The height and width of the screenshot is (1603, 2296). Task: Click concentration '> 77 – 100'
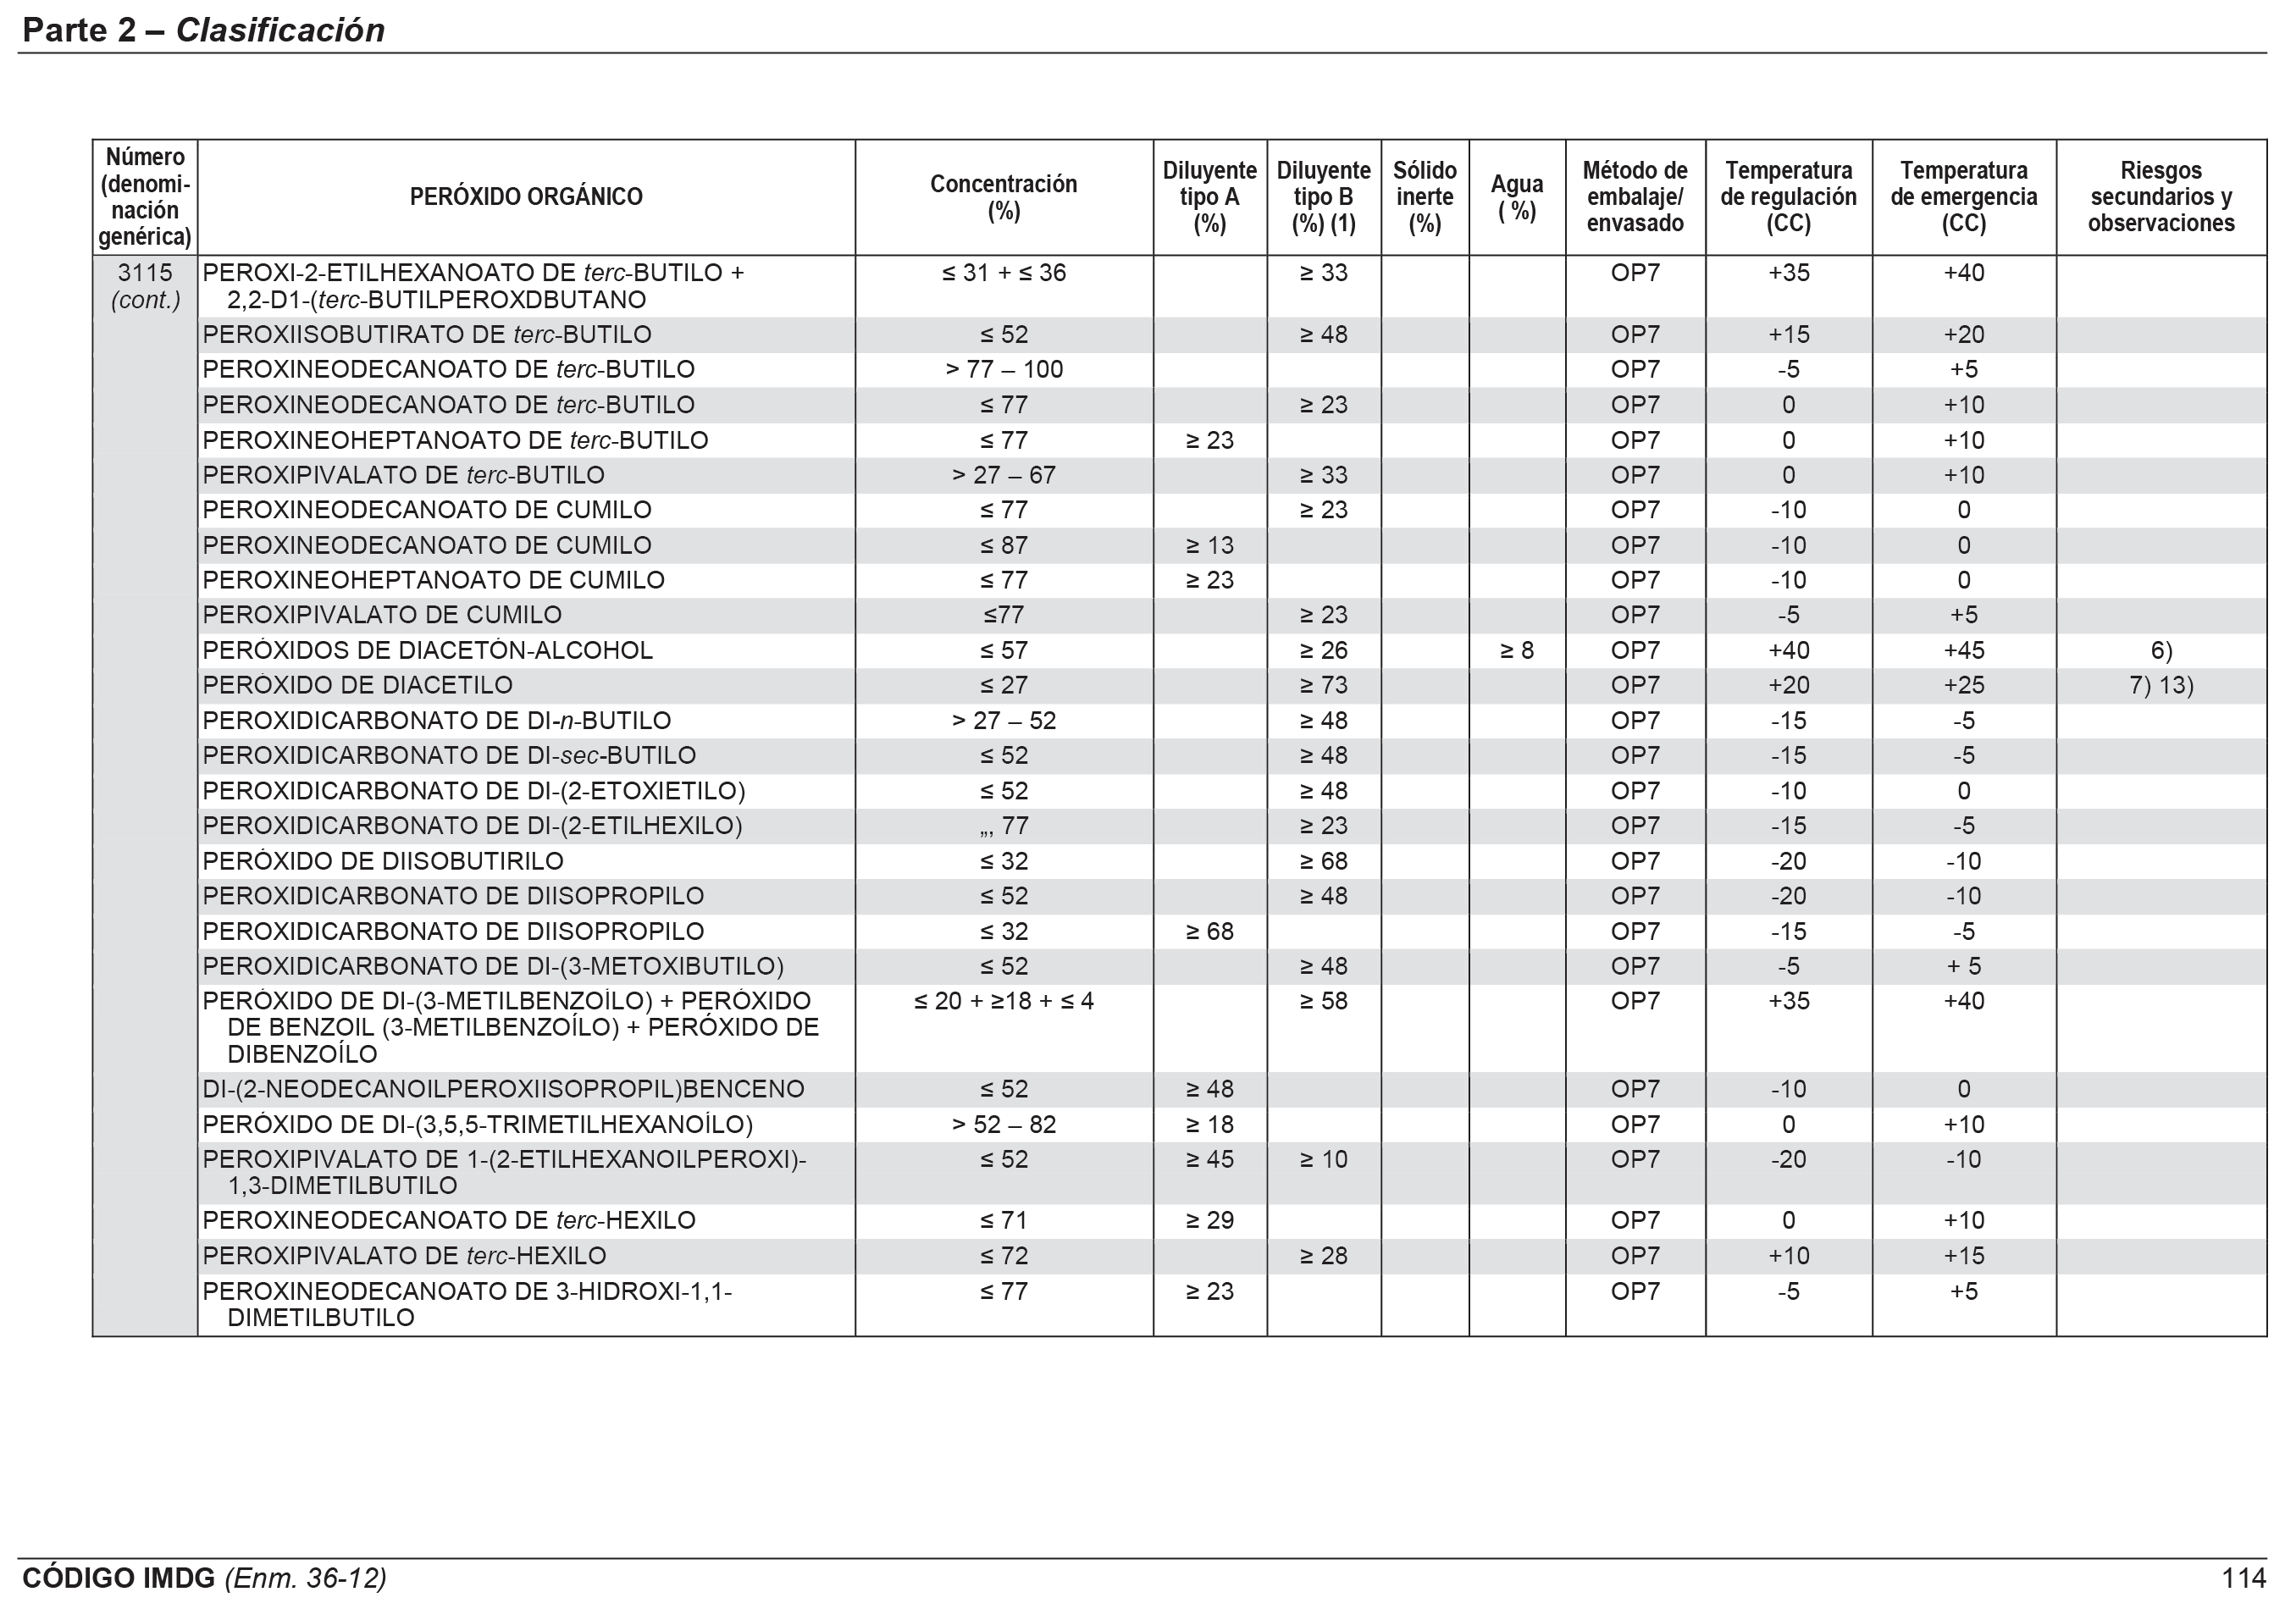pyautogui.click(x=1004, y=370)
